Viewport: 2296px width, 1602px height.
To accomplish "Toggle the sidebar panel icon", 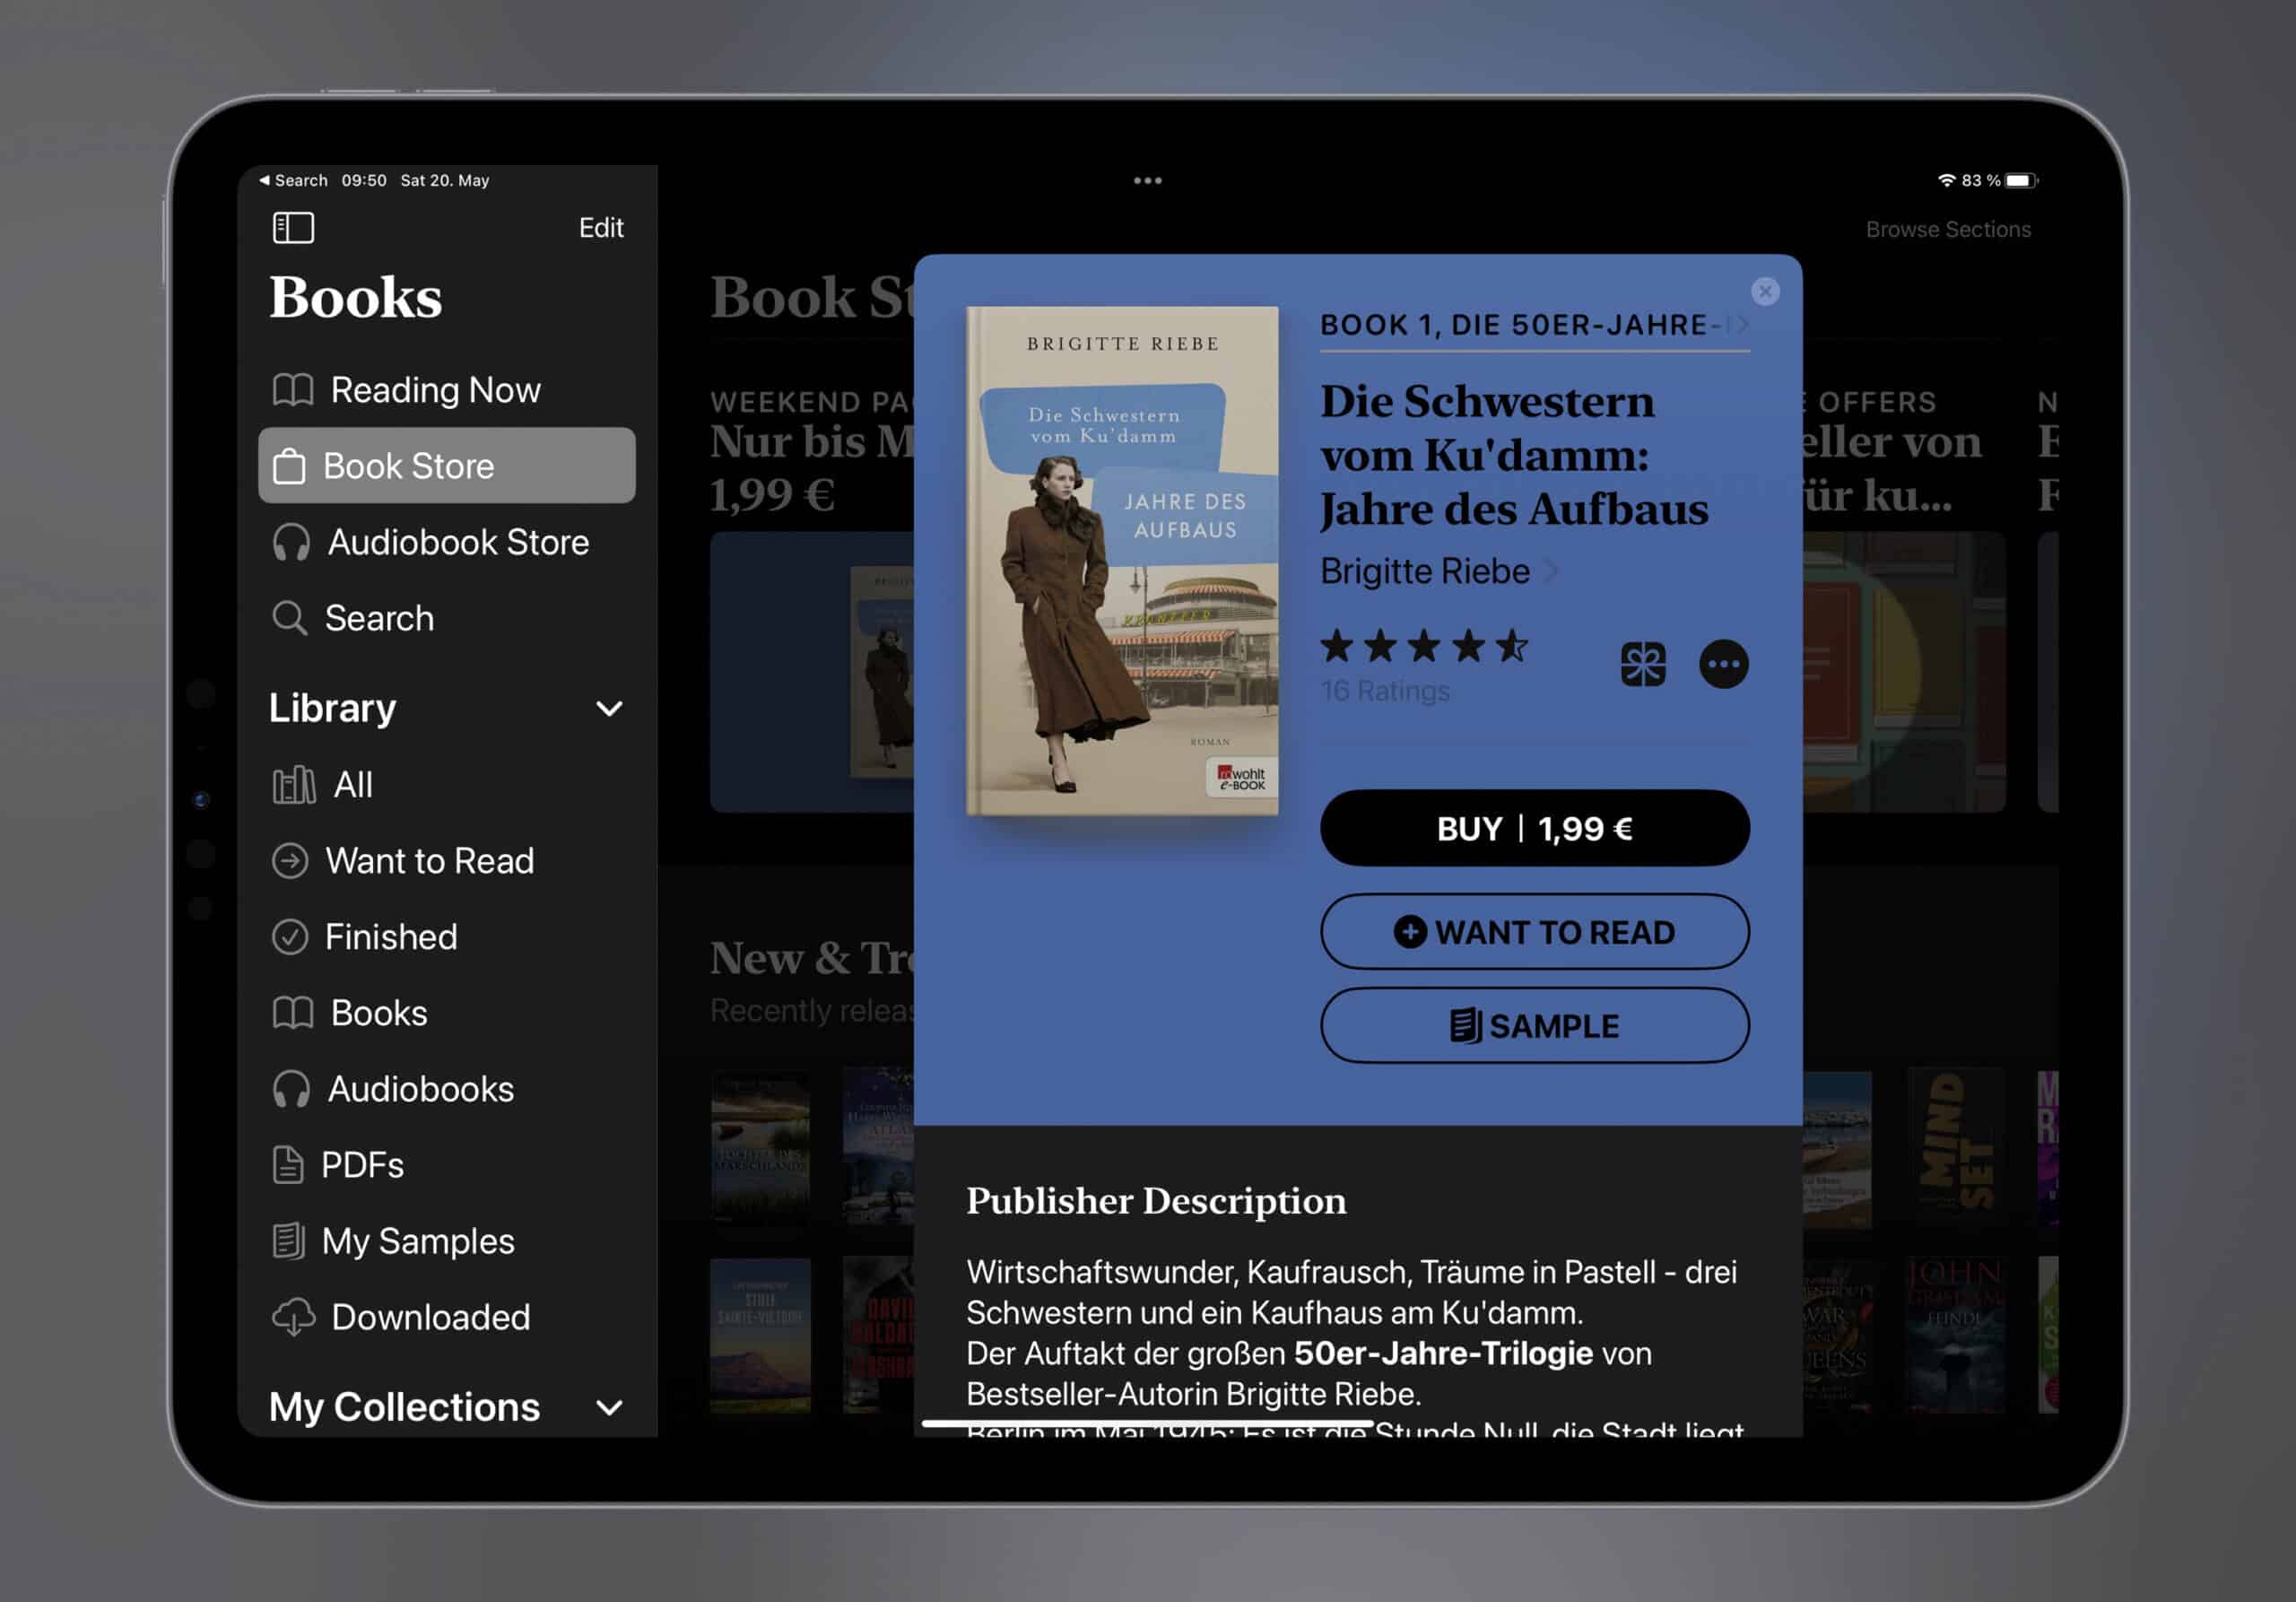I will pos(293,227).
